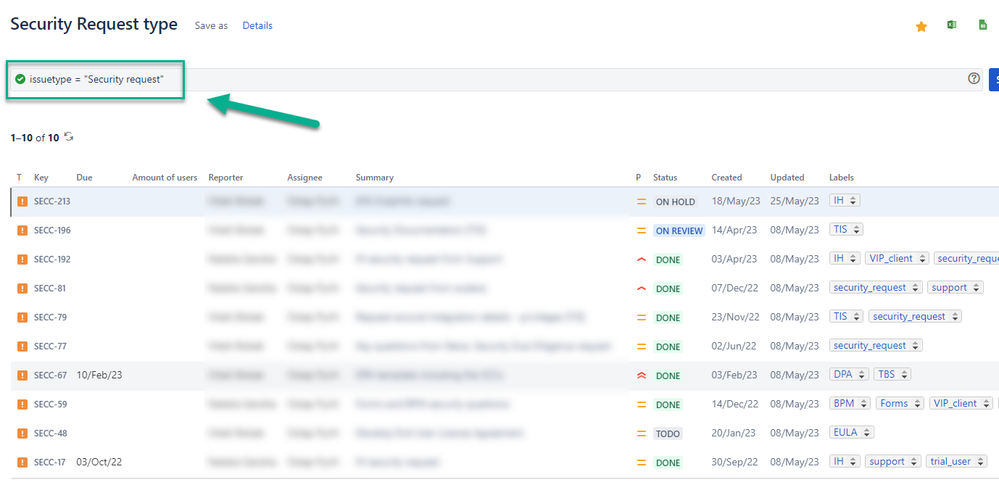This screenshot has width=999, height=490.
Task: Click medium priority icon on SECC-17
Action: pyautogui.click(x=642, y=463)
